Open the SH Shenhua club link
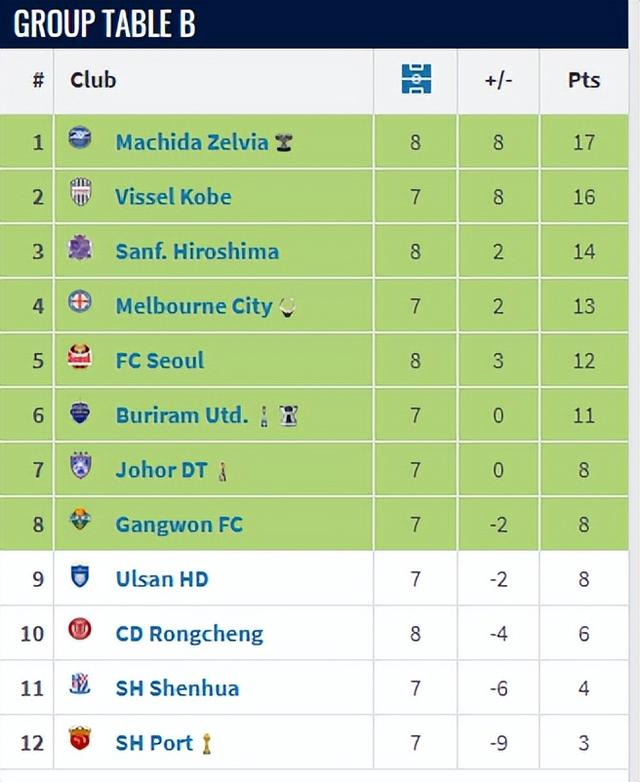 point(177,688)
